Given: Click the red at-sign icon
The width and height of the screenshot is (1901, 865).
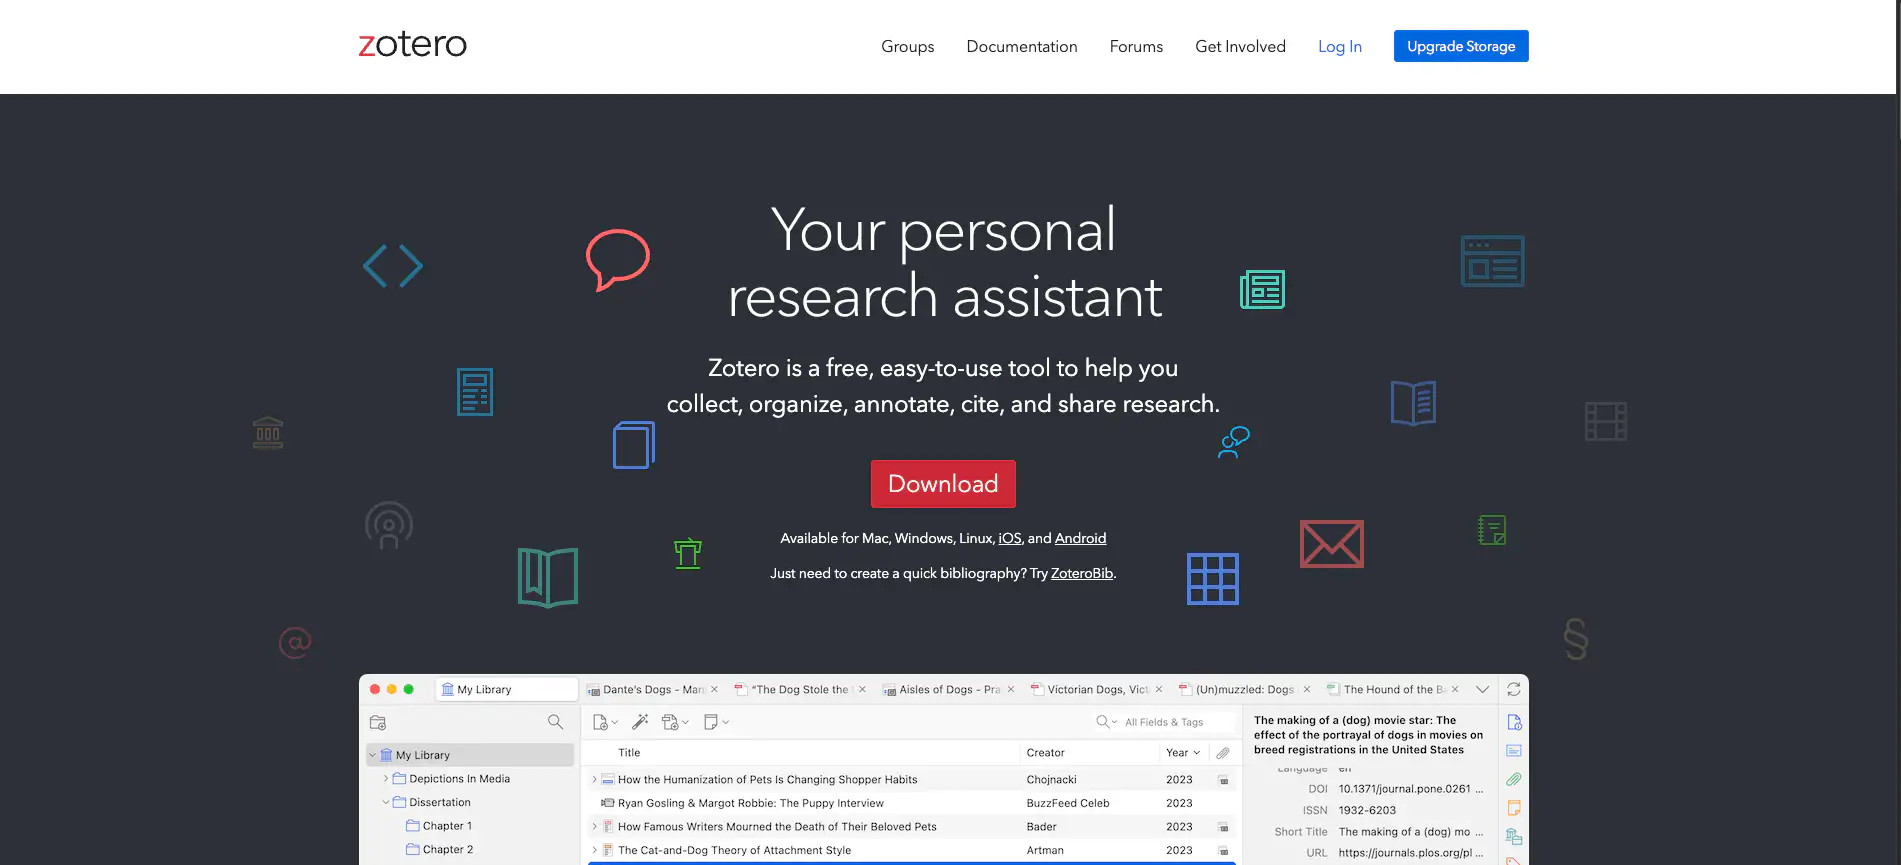Looking at the screenshot, I should click(294, 642).
